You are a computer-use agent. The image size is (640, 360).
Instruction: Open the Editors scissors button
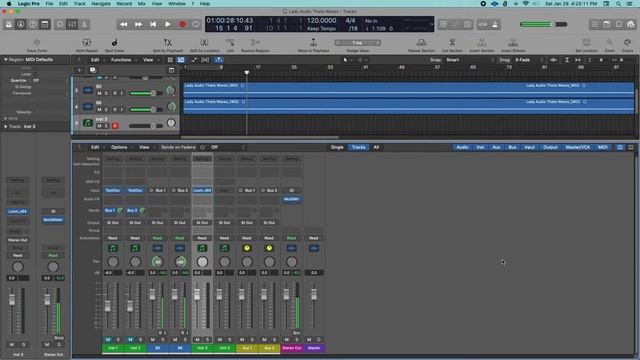pos(84,24)
